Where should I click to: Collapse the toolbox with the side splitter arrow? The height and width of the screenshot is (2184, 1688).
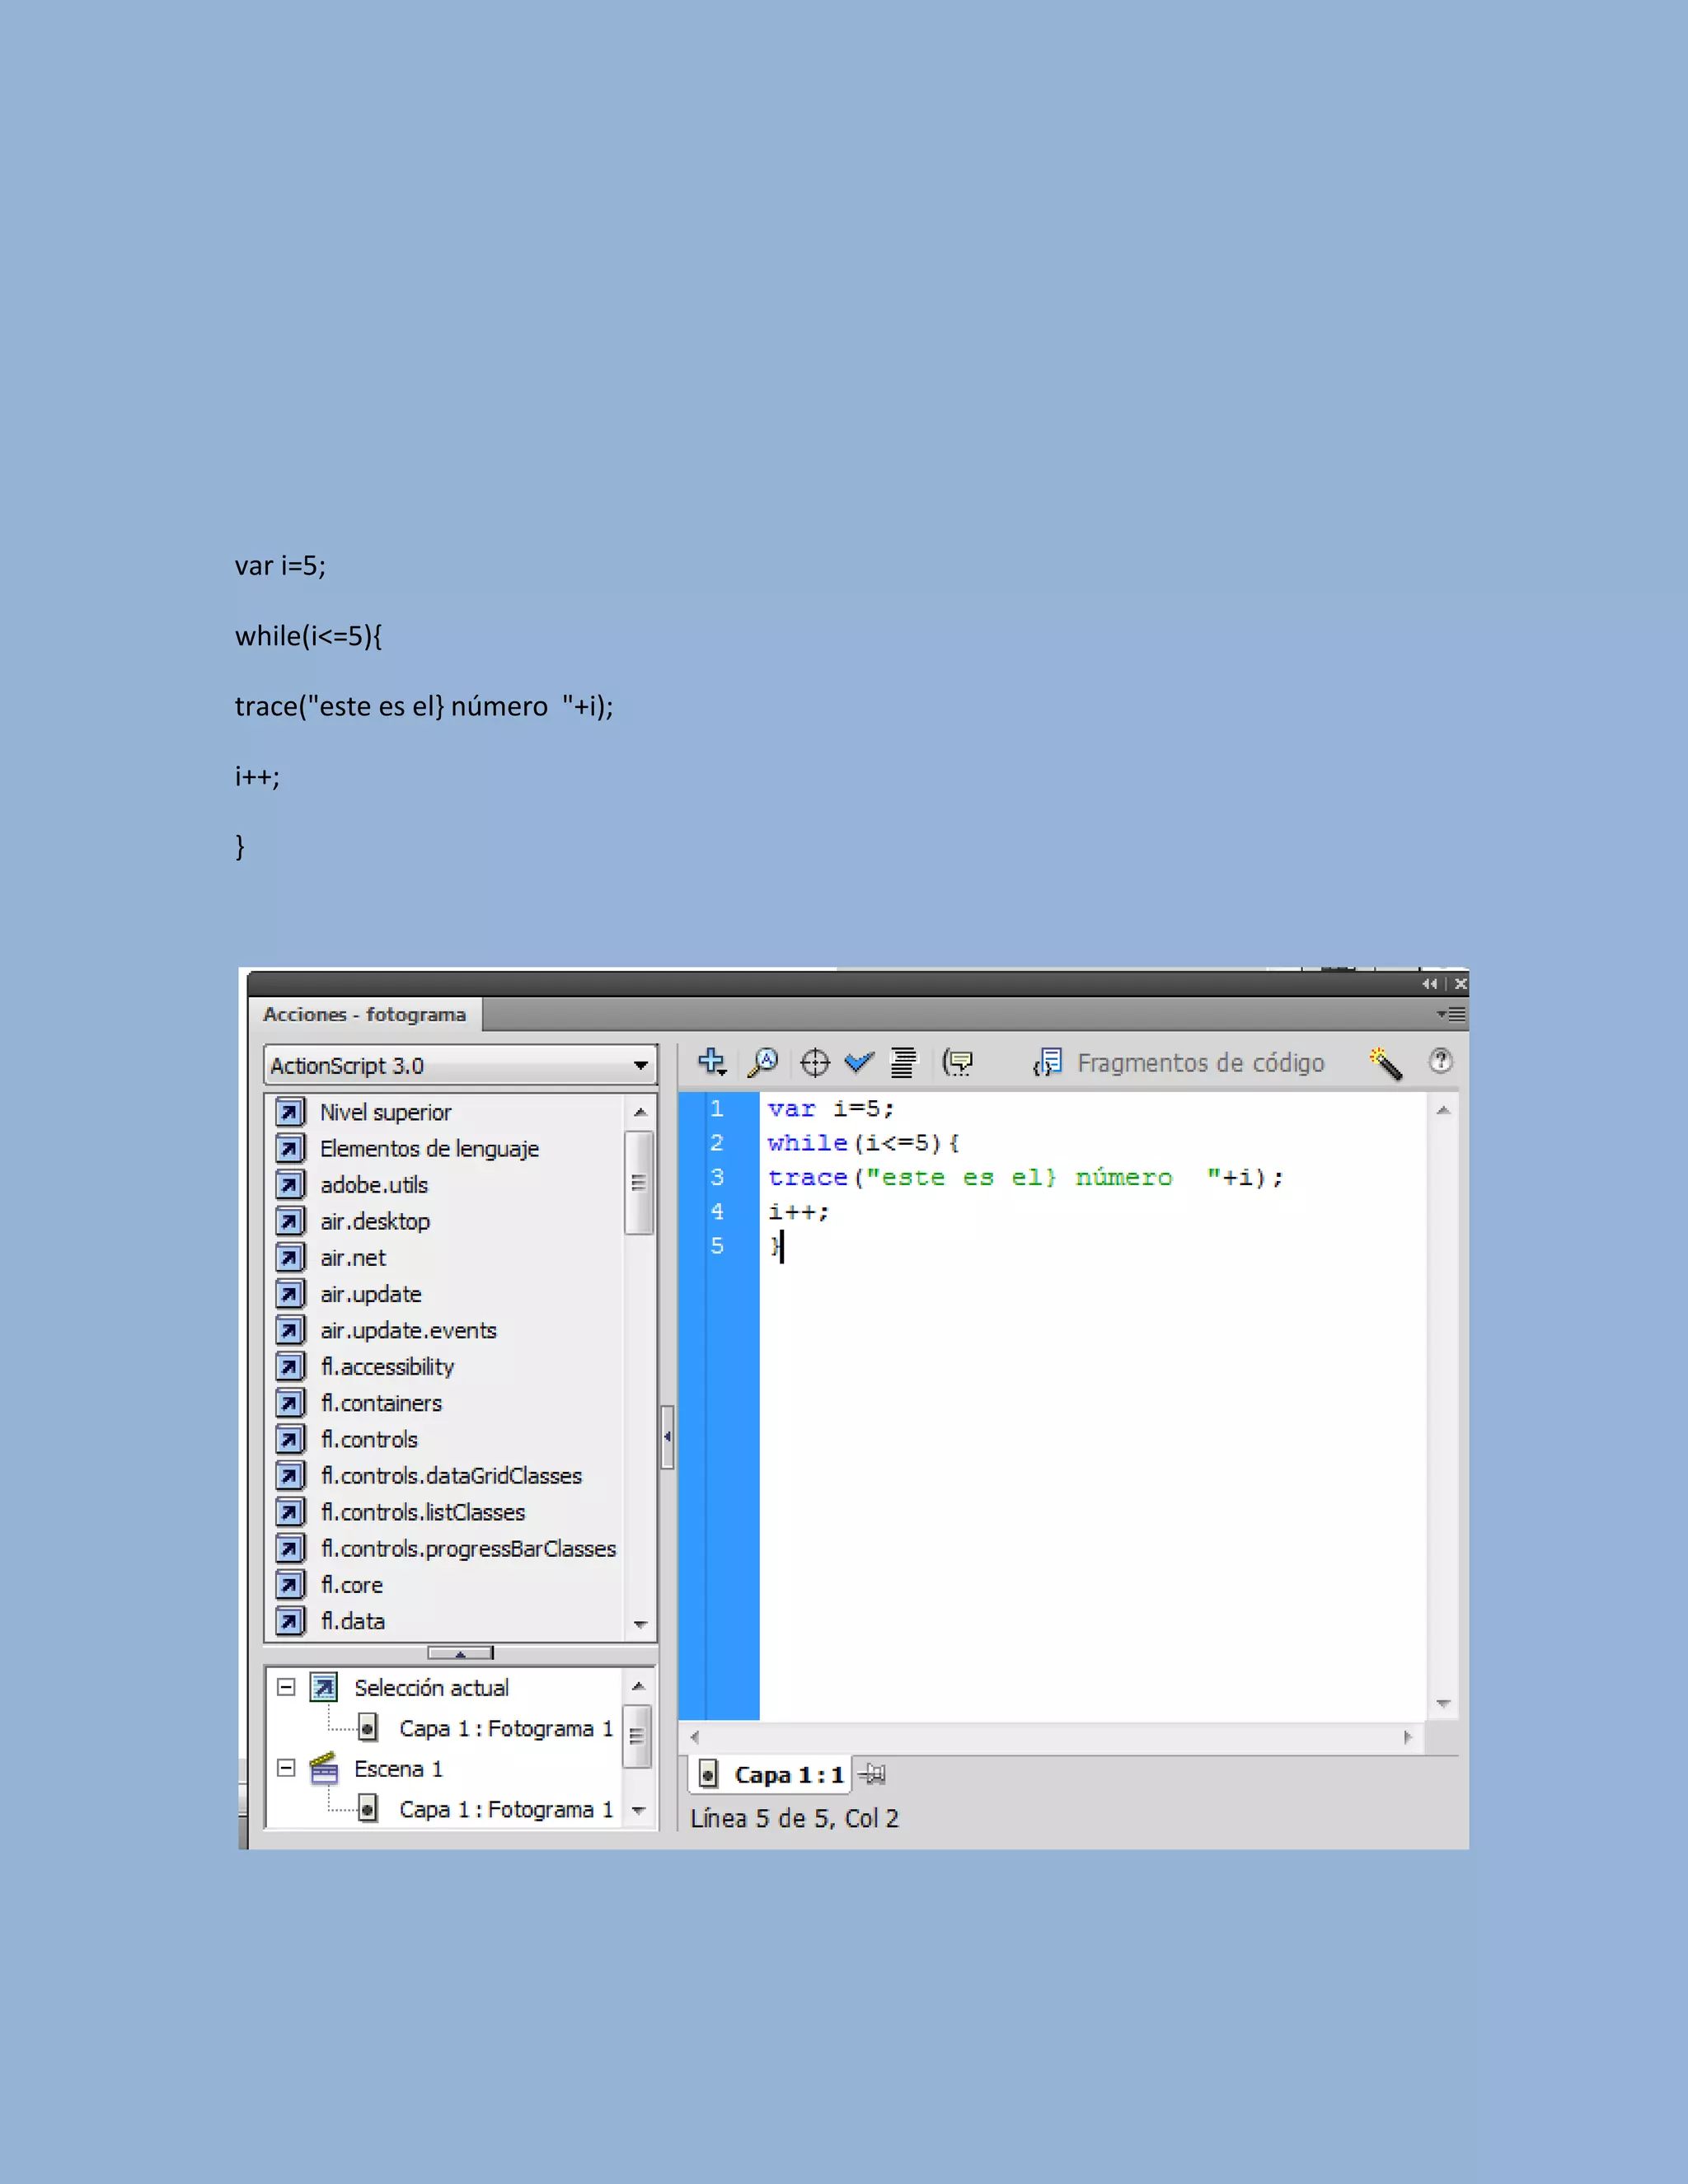click(667, 1436)
